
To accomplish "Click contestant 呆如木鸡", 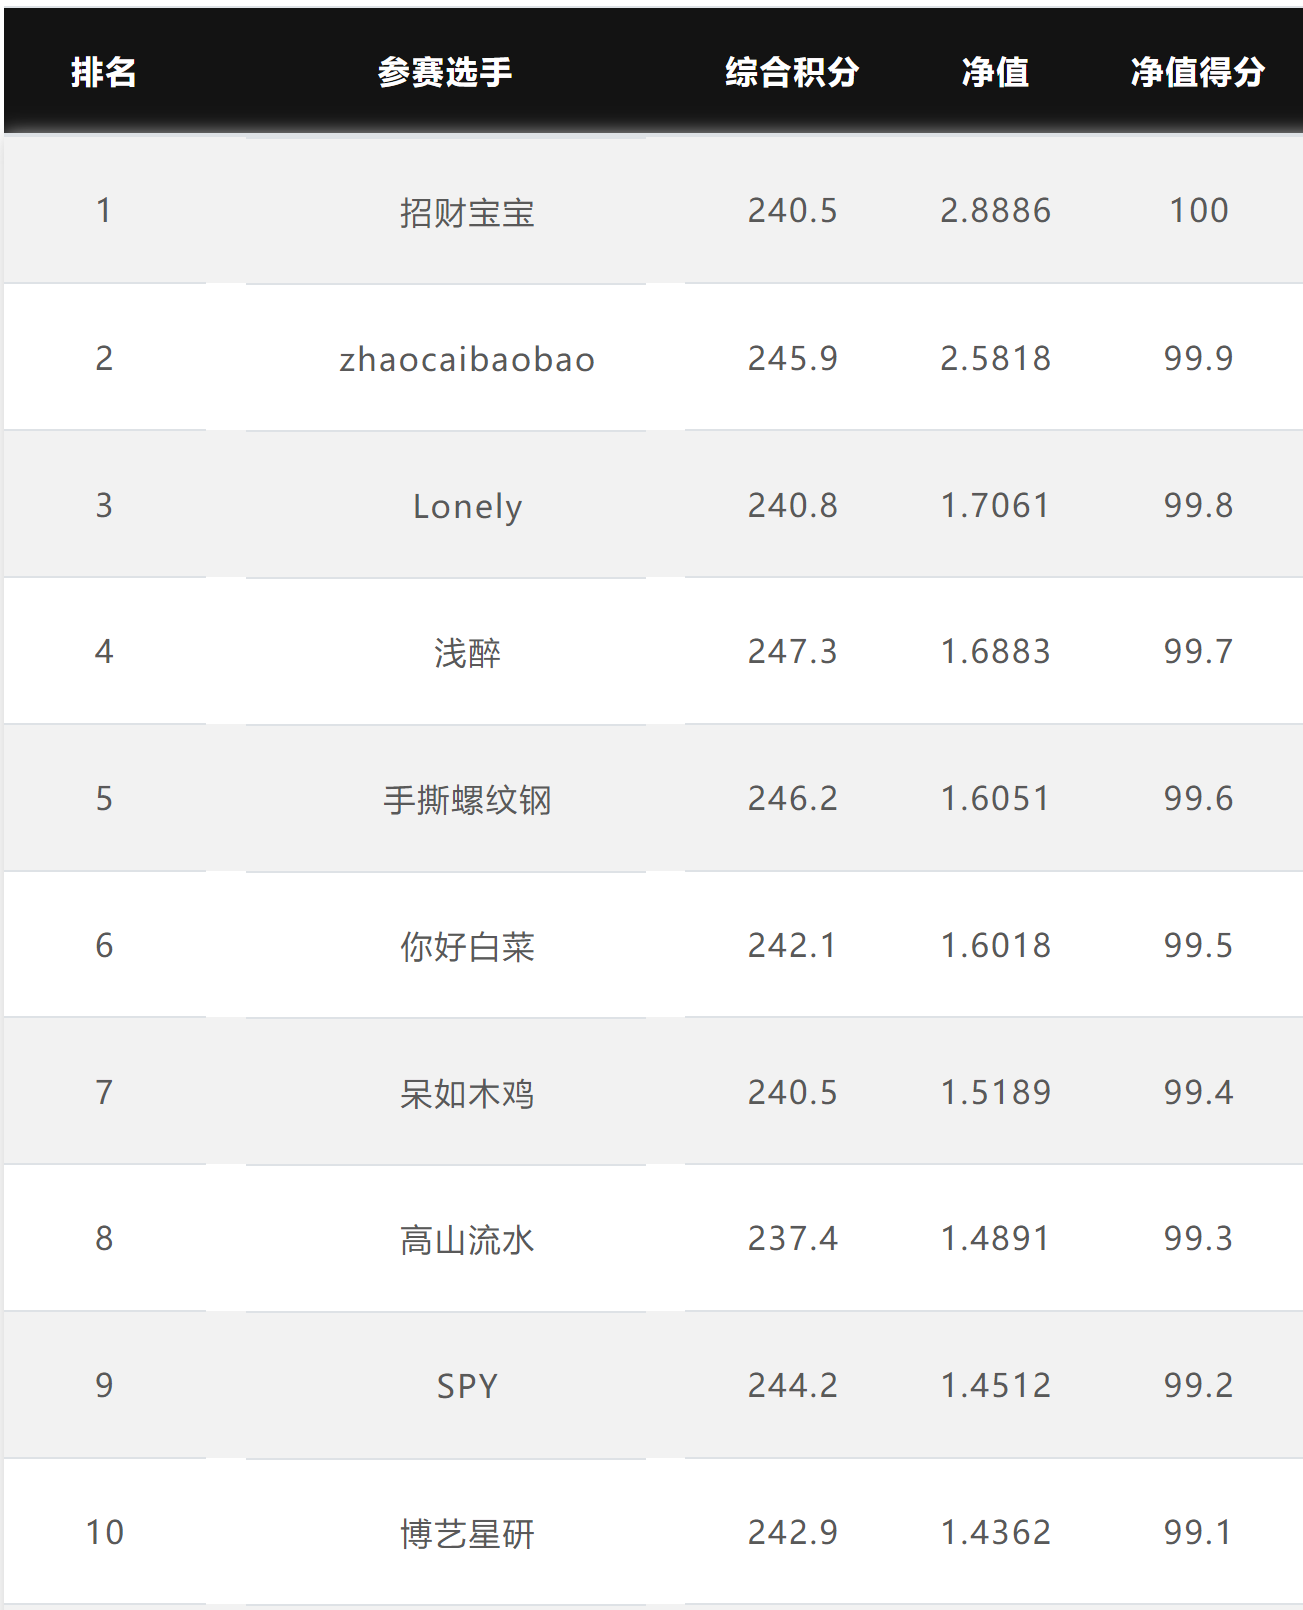I will point(467,1093).
